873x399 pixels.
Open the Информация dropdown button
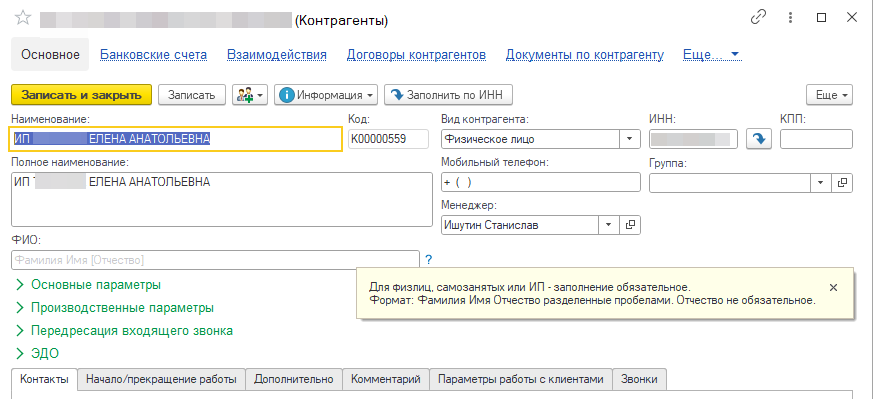pos(326,95)
